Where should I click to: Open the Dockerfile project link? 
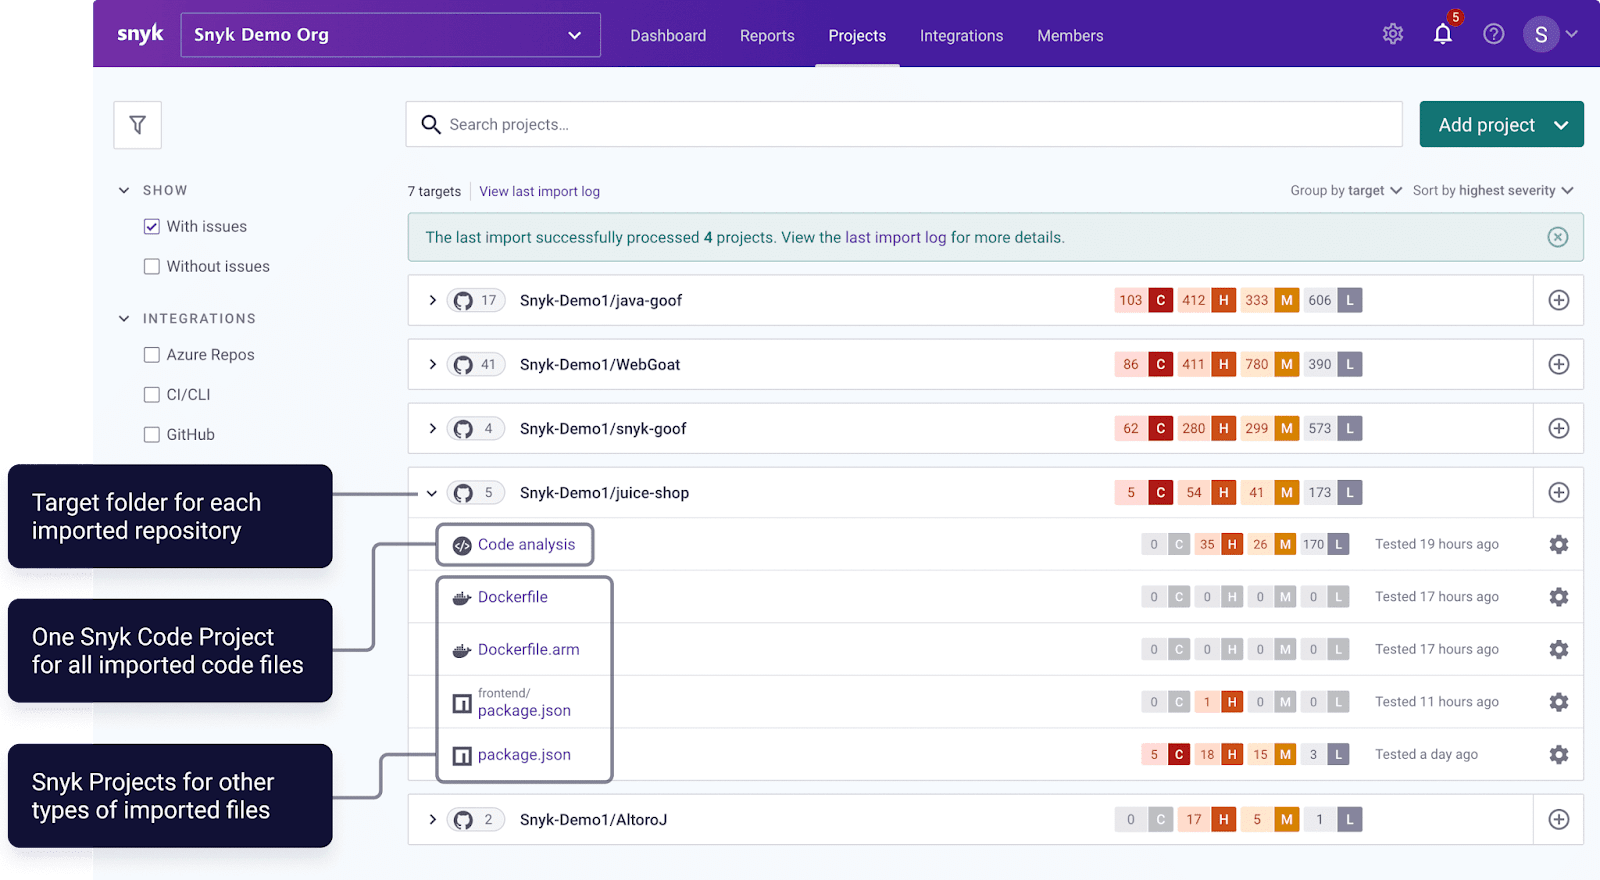click(x=513, y=597)
